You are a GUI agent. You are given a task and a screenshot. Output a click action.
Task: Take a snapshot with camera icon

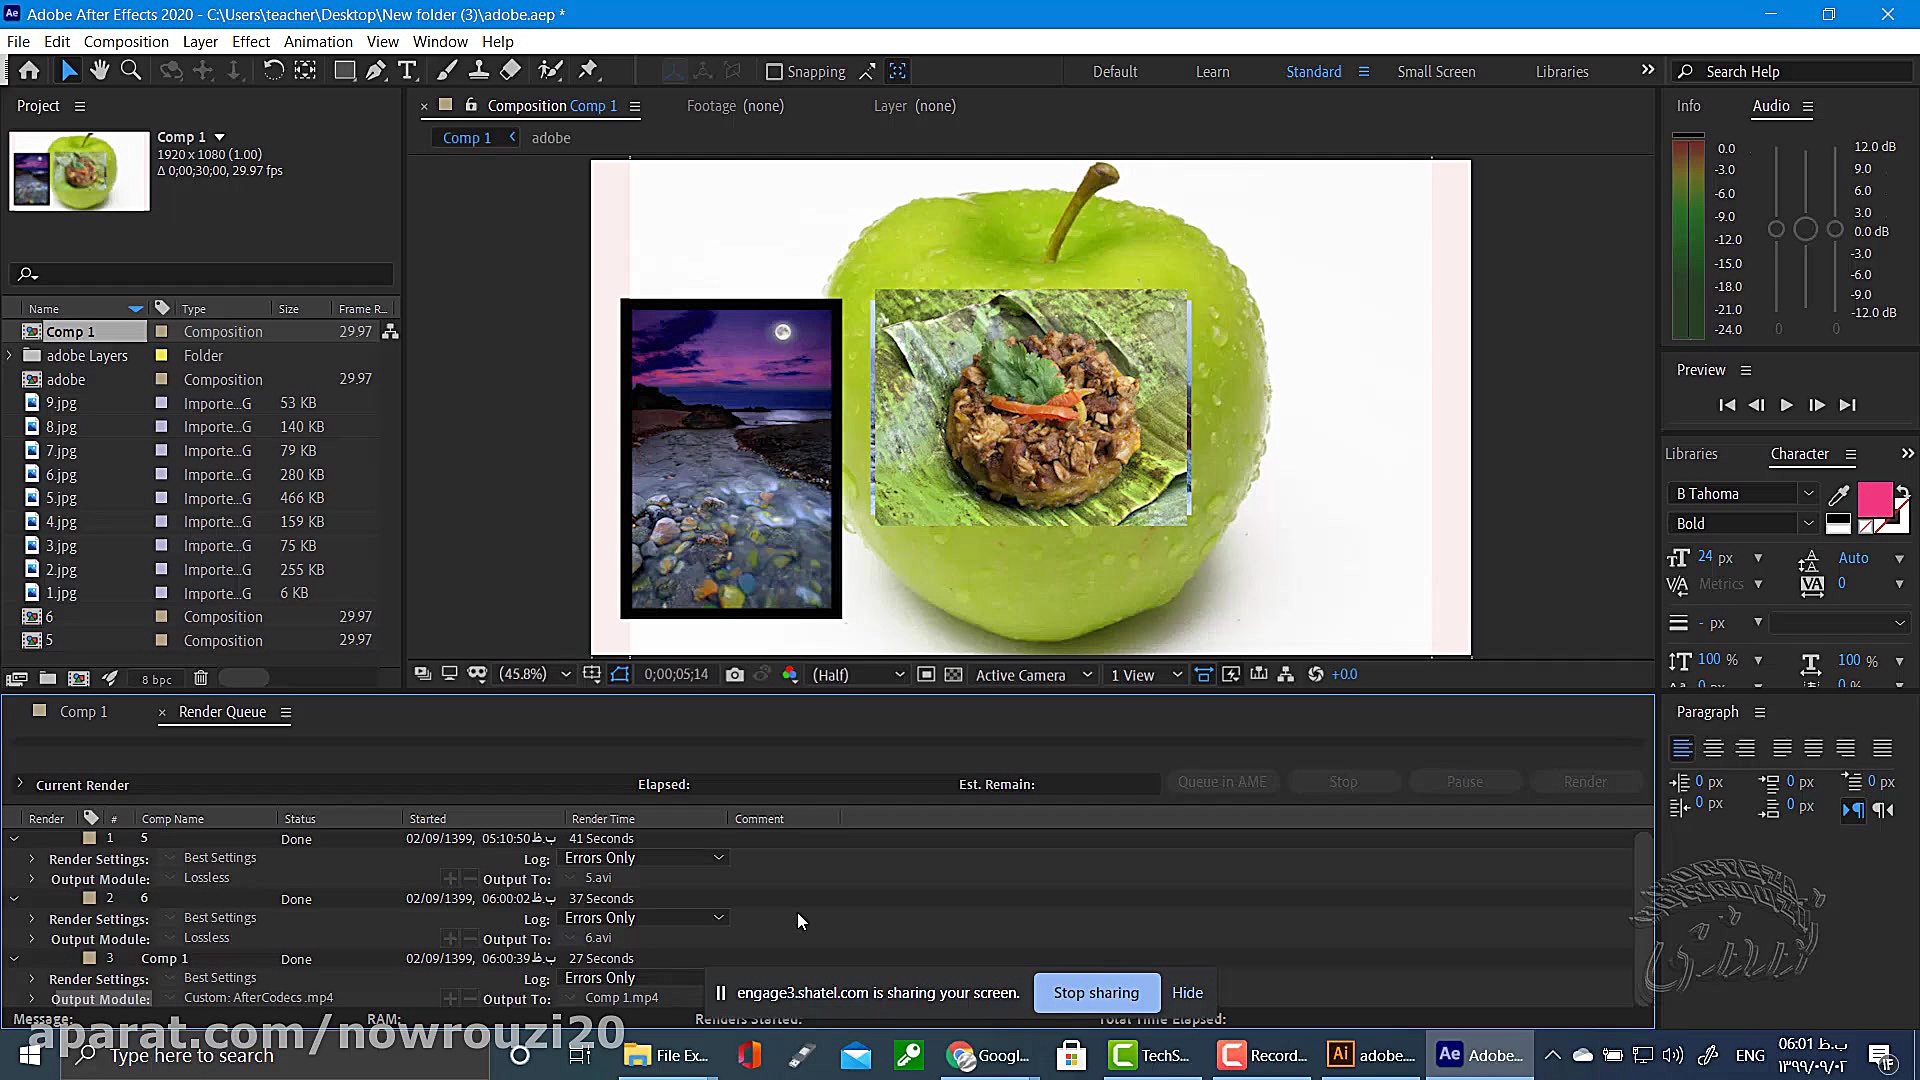click(x=735, y=675)
